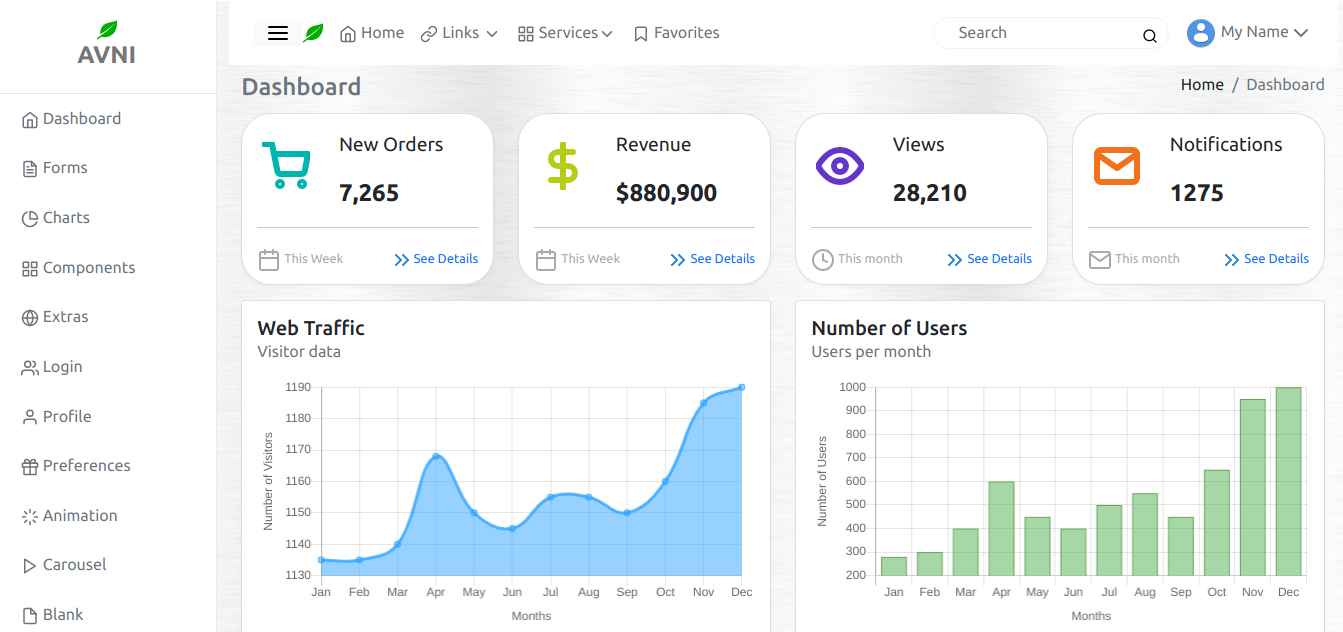Click into the Search input field

pyautogui.click(x=1040, y=33)
